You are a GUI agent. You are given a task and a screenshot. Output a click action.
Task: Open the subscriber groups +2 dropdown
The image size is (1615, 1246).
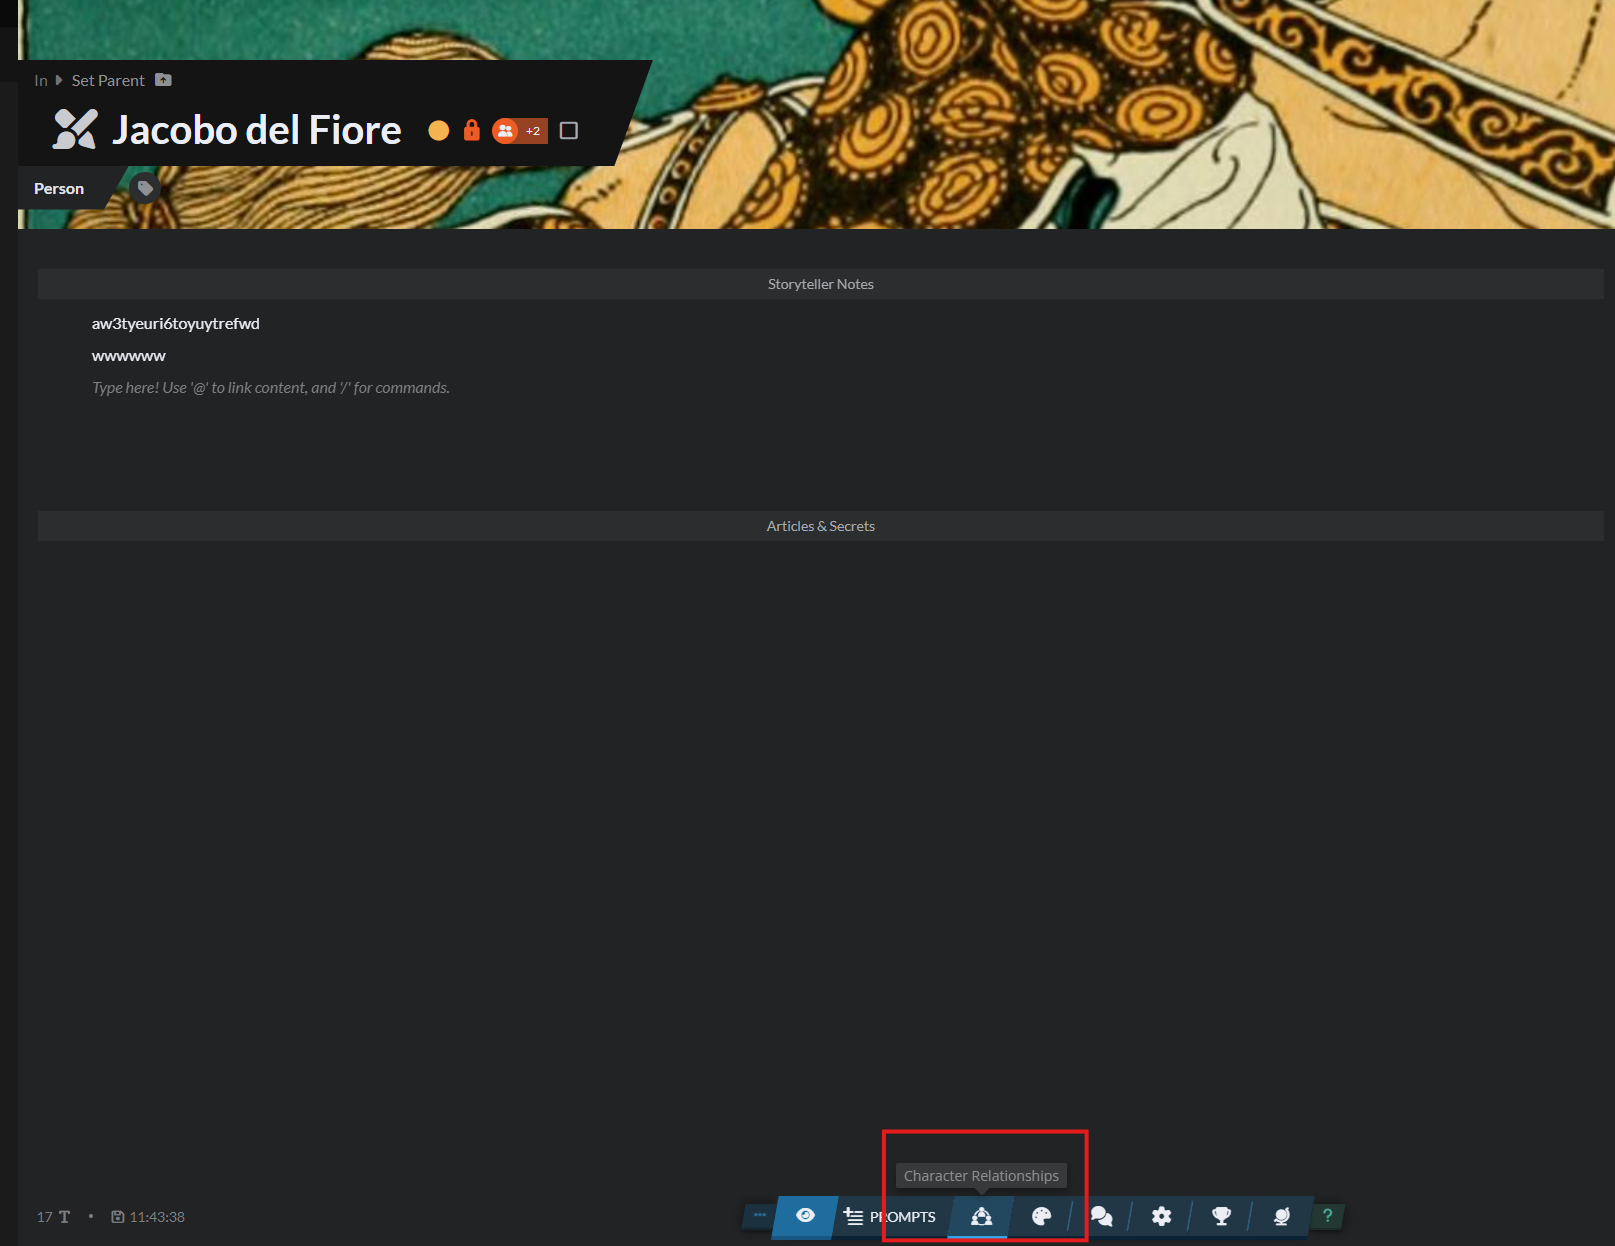(x=520, y=130)
